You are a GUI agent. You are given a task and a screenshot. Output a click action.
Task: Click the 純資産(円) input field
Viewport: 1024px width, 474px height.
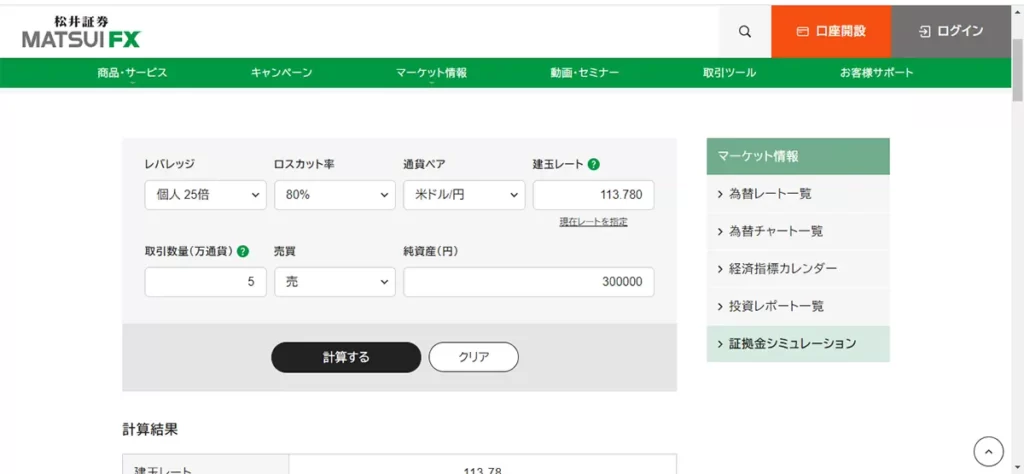pos(528,281)
